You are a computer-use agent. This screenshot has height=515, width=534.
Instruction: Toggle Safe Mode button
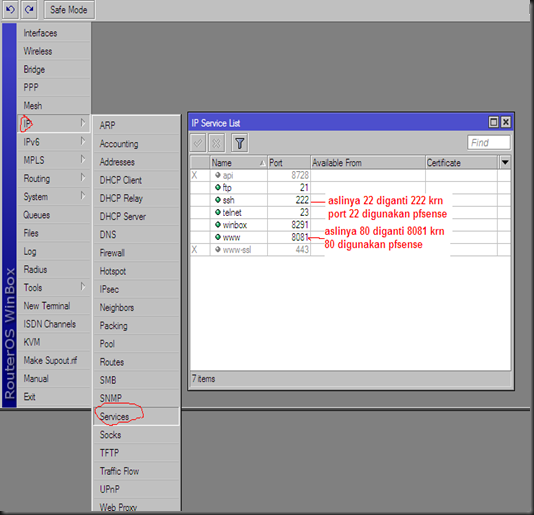(69, 10)
